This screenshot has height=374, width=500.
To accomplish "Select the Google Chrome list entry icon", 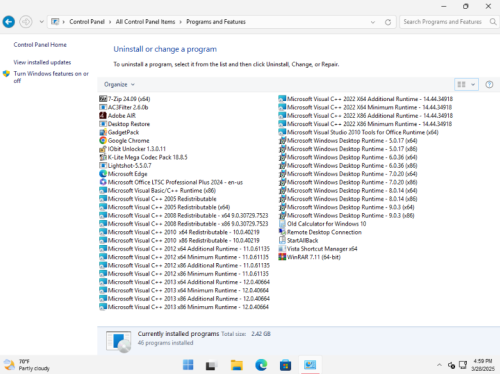I will 103,141.
